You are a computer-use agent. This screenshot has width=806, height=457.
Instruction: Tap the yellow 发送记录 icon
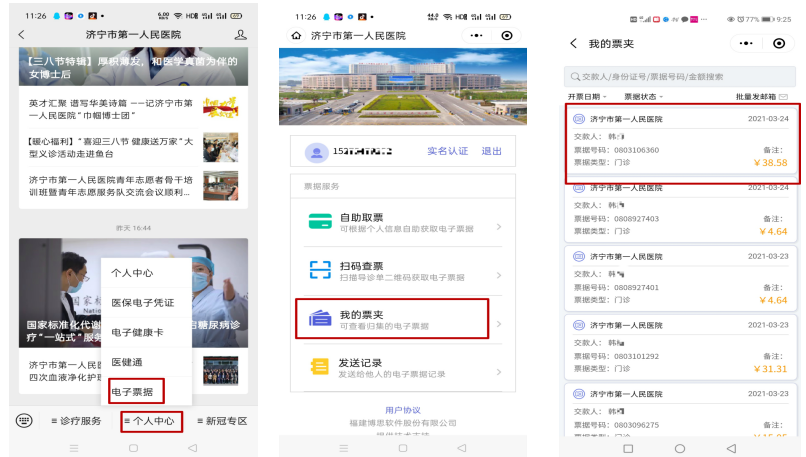tap(320, 367)
